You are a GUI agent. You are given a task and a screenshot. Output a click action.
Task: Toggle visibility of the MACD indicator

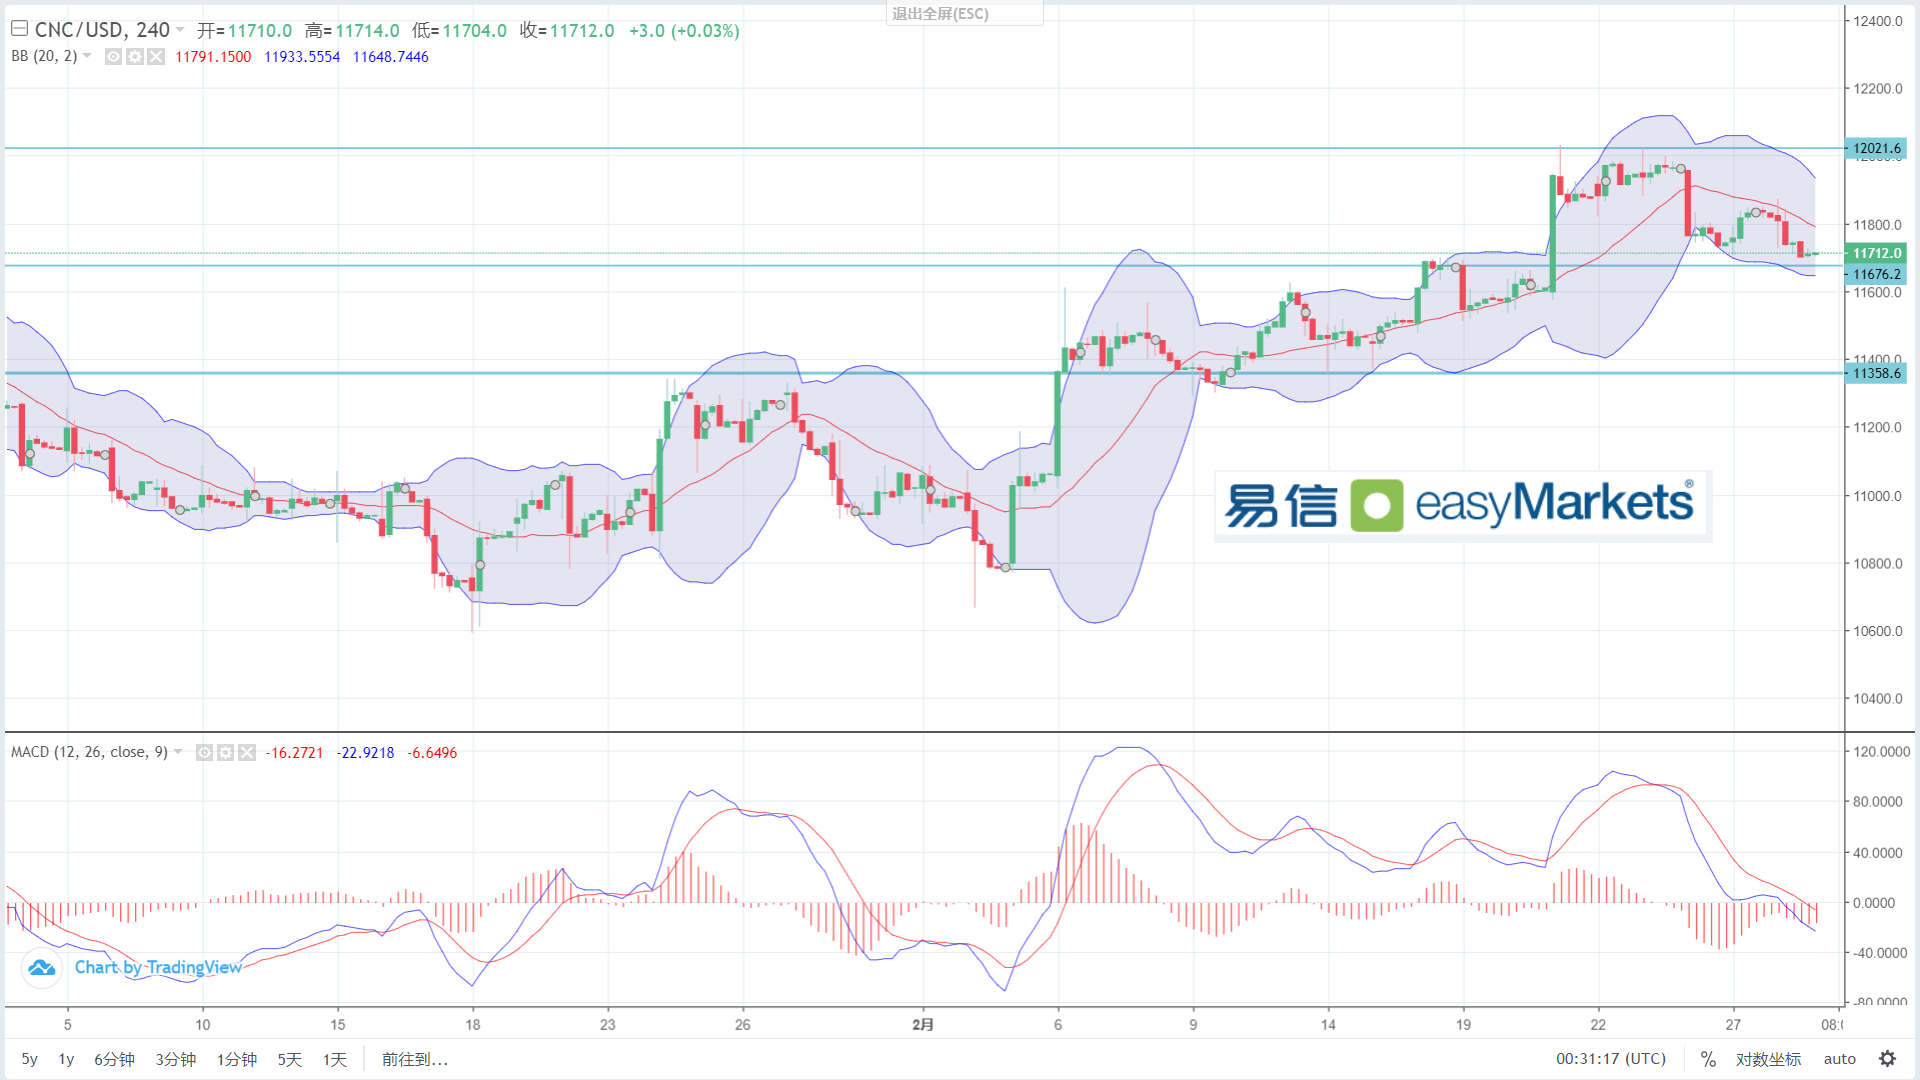coord(204,752)
